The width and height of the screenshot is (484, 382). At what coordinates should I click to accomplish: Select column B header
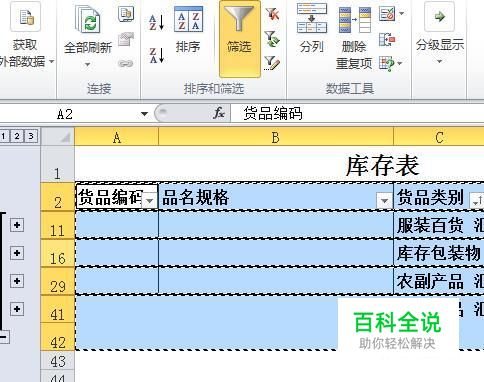coord(276,137)
